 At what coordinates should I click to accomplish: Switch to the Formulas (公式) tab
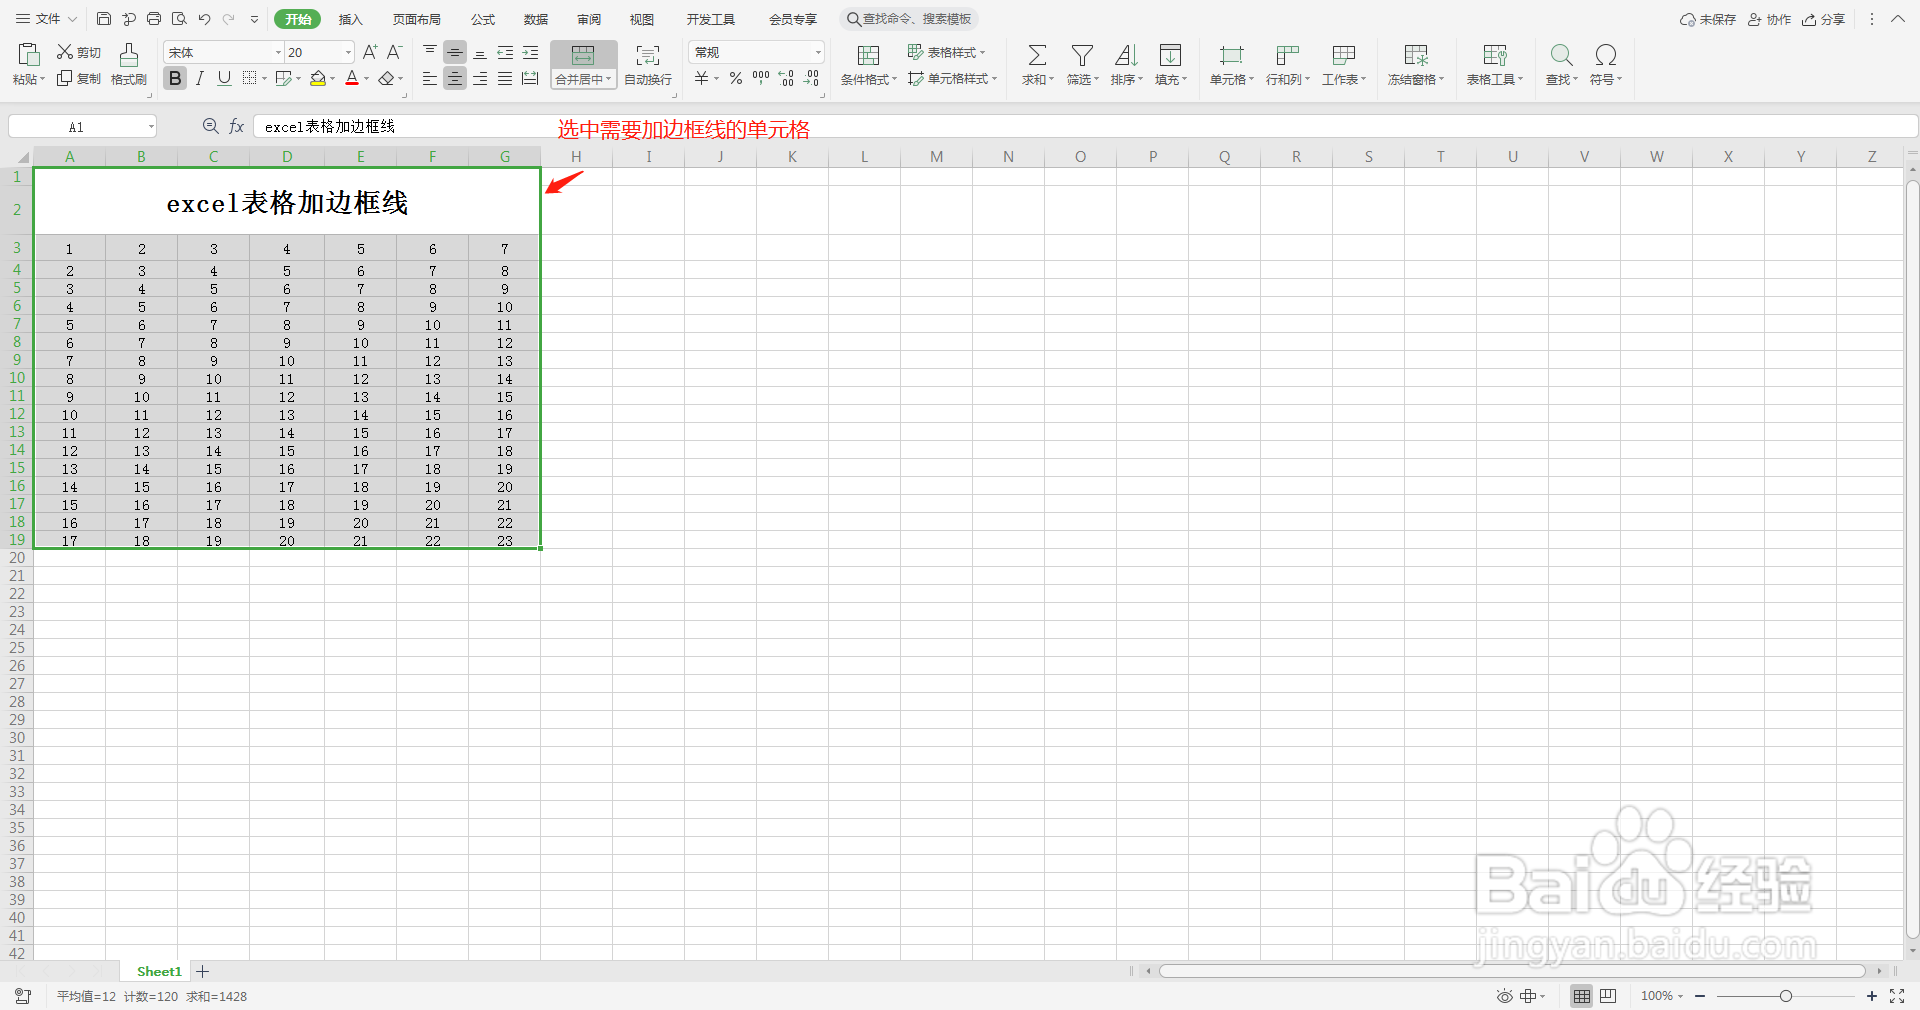tap(483, 19)
